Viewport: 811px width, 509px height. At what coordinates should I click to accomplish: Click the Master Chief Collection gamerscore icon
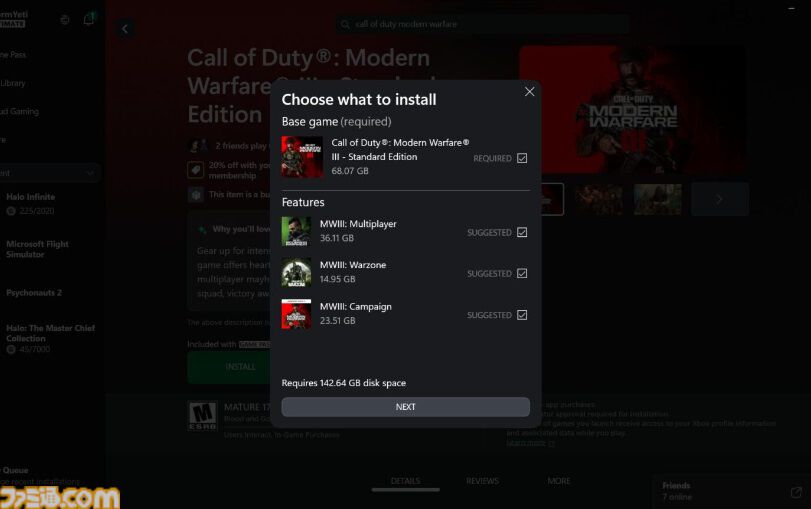(11, 349)
